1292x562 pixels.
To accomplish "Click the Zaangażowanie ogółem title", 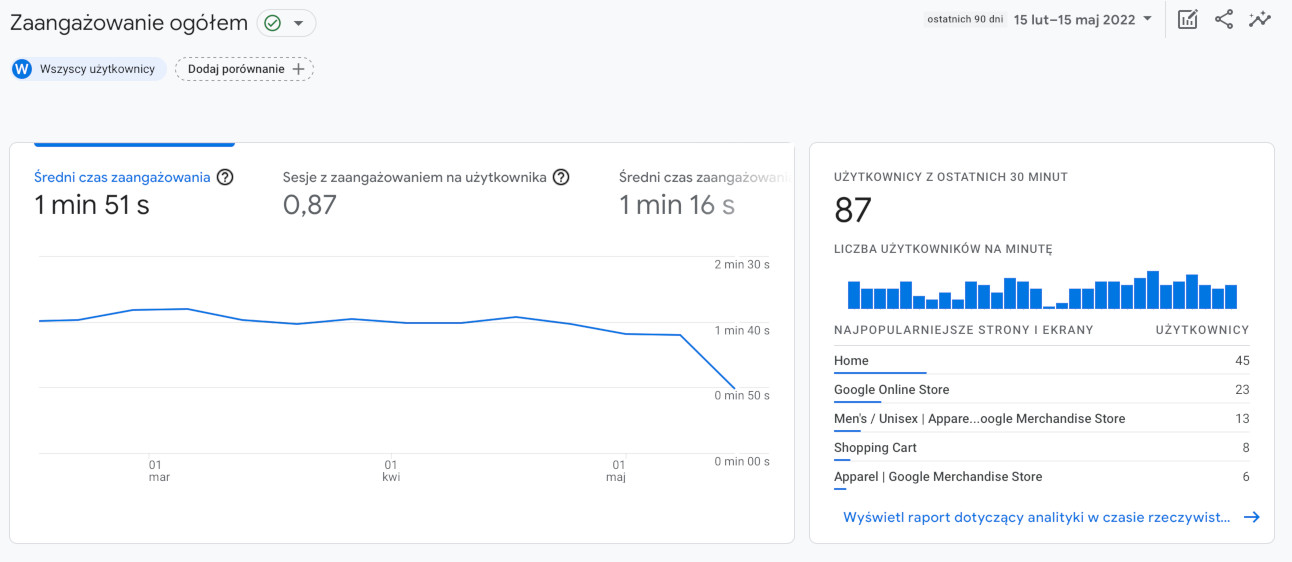I will click(x=129, y=22).
